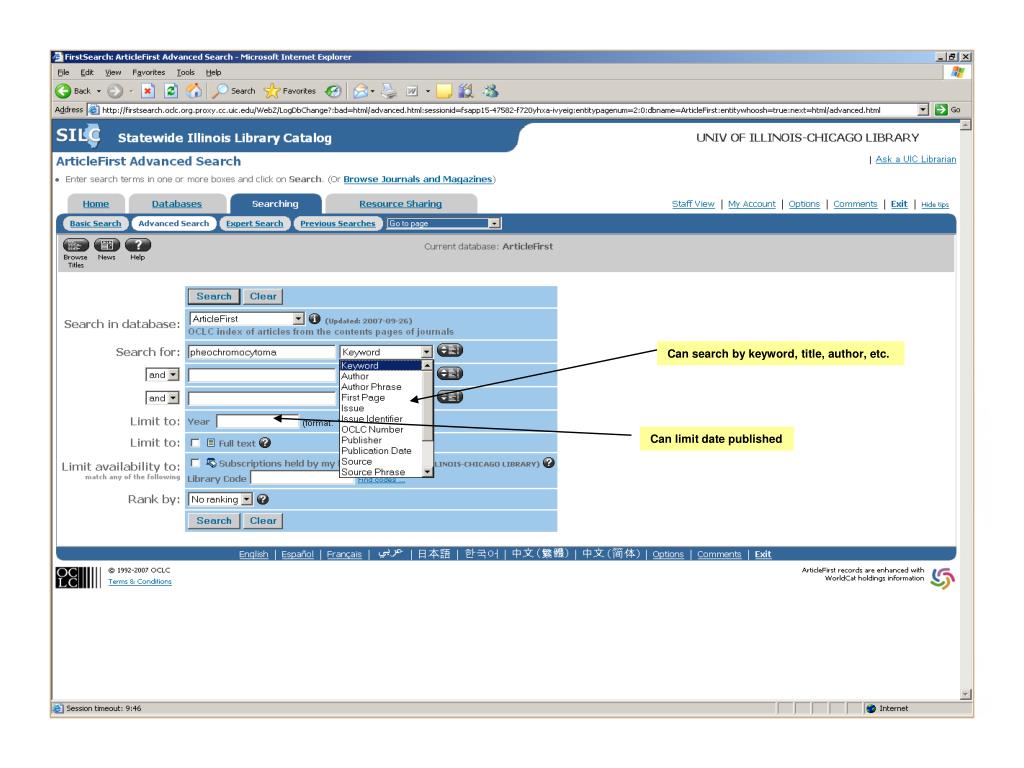Screen dimensions: 1024x768
Task: Select Publication Date in index list
Action: [381, 451]
